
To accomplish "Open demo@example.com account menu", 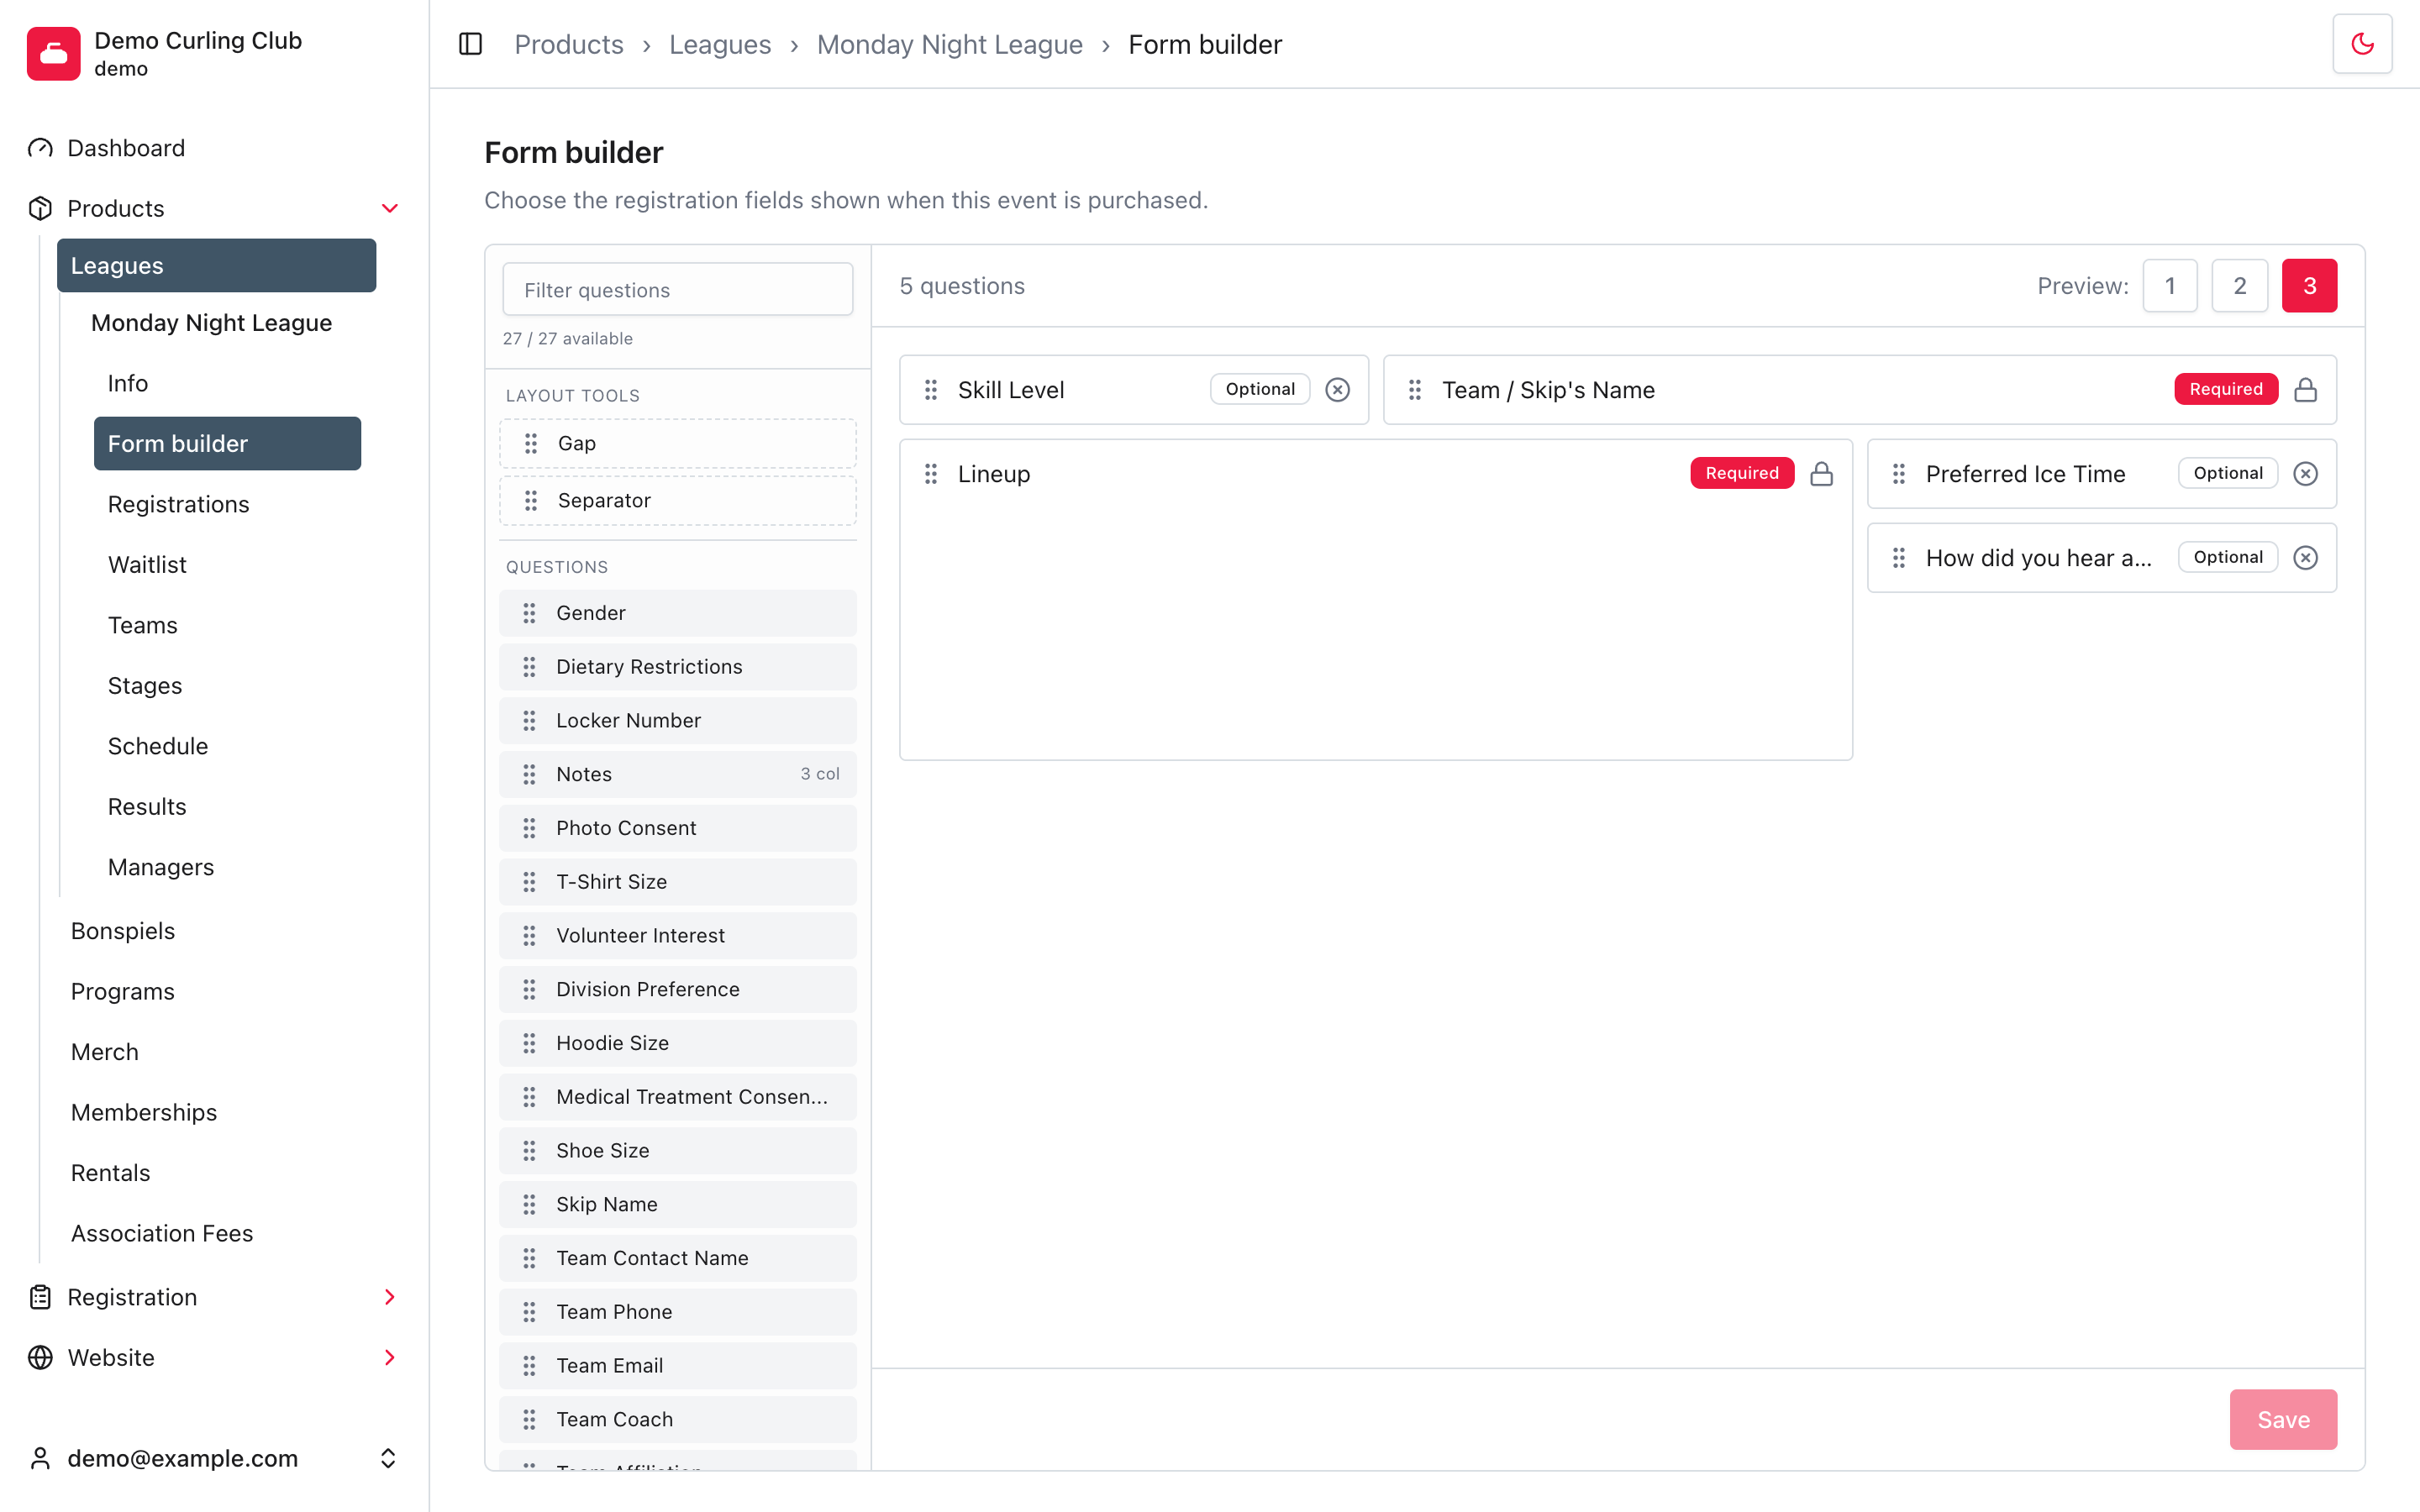I will coord(213,1458).
